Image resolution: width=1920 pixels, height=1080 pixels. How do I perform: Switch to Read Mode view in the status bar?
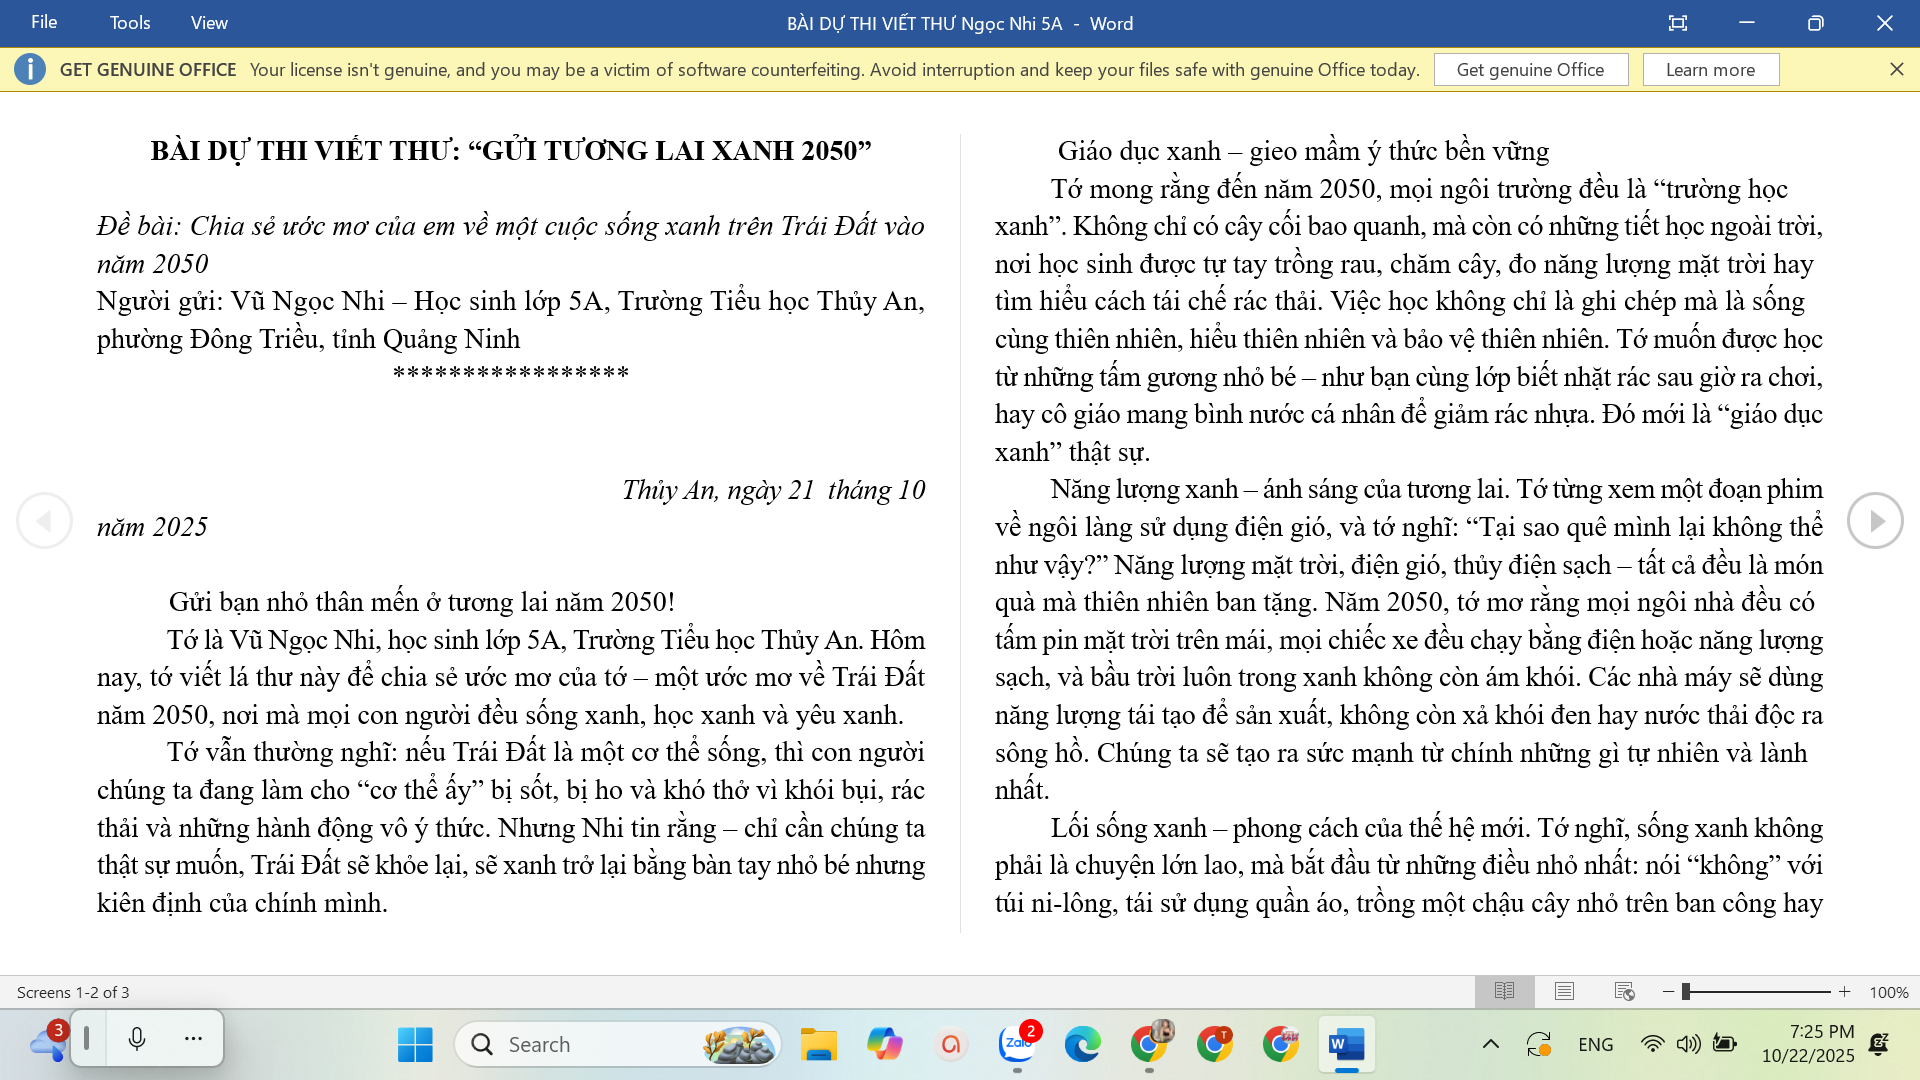click(x=1504, y=991)
